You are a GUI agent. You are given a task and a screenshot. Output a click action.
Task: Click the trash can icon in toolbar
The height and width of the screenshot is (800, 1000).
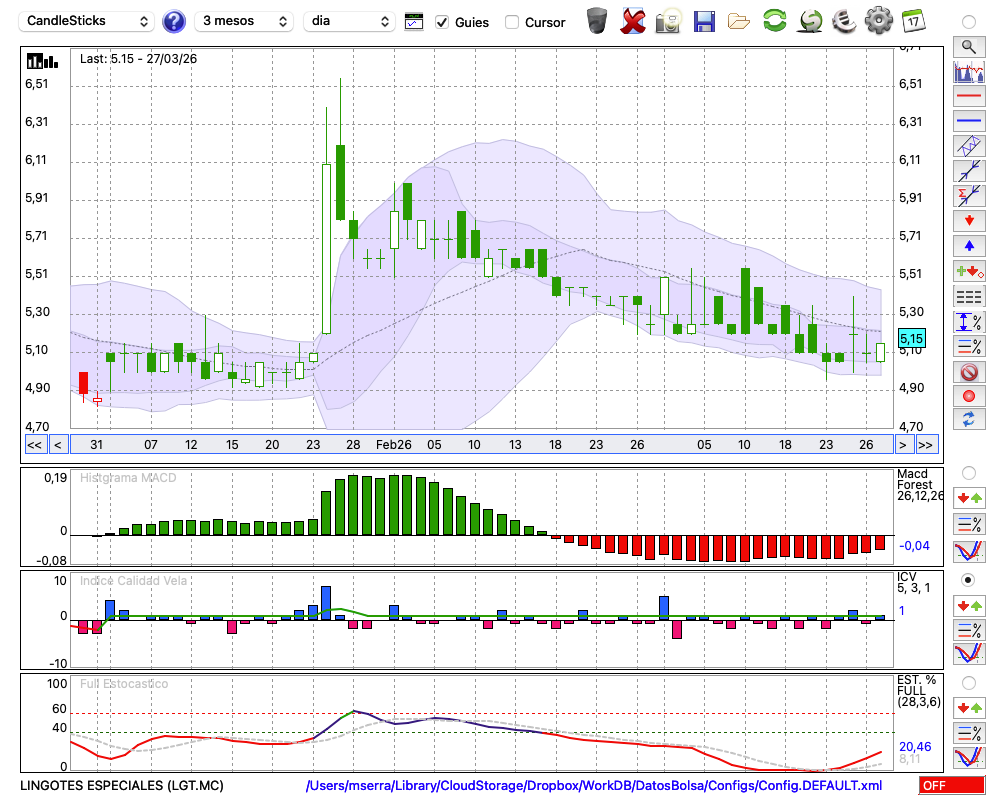point(597,21)
